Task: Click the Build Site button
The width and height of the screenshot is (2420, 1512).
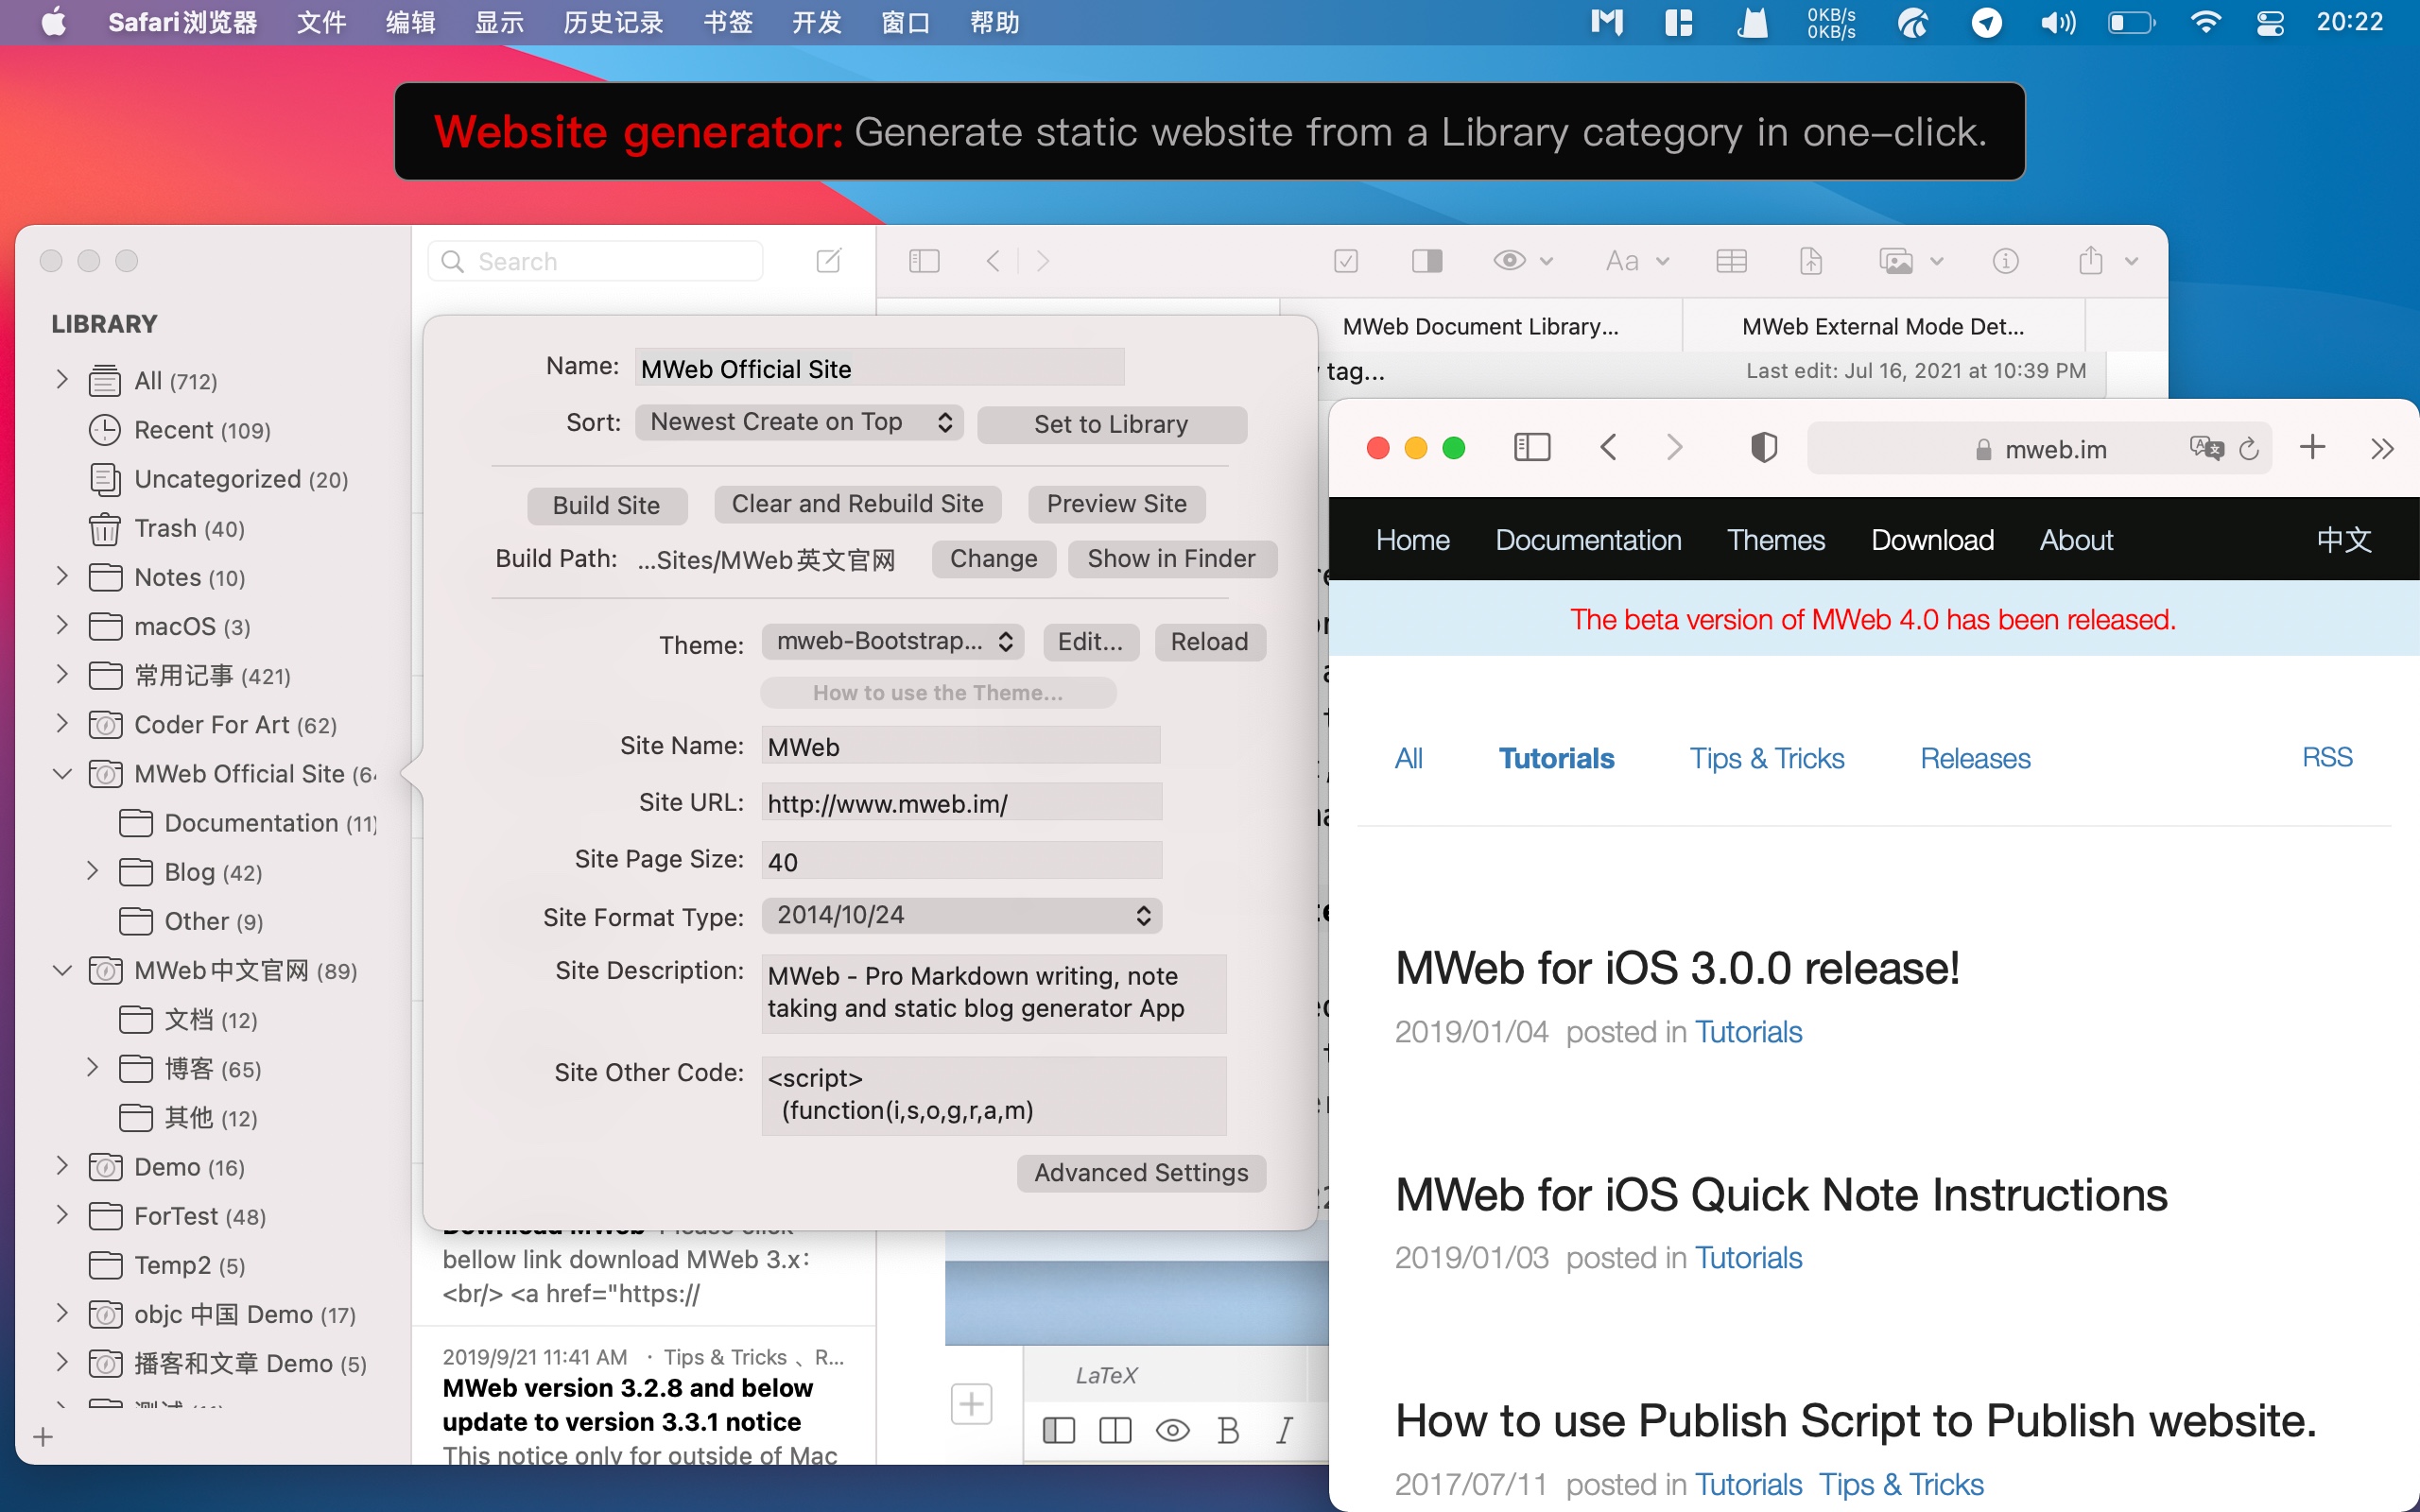Action: (x=606, y=505)
